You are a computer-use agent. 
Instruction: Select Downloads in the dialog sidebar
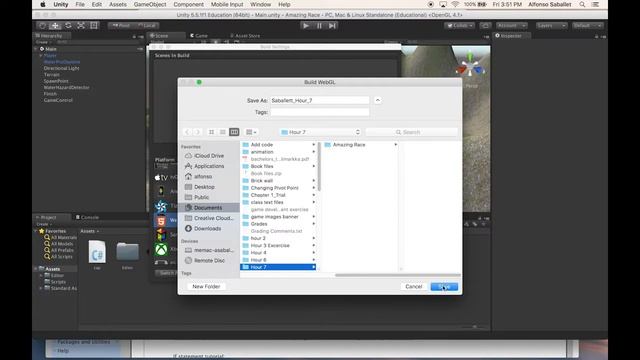click(209, 229)
